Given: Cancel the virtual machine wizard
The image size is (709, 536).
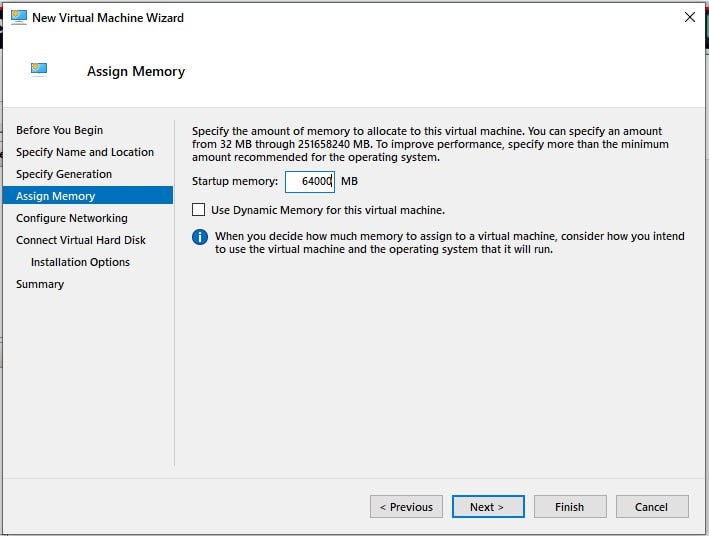Looking at the screenshot, I should click(651, 507).
